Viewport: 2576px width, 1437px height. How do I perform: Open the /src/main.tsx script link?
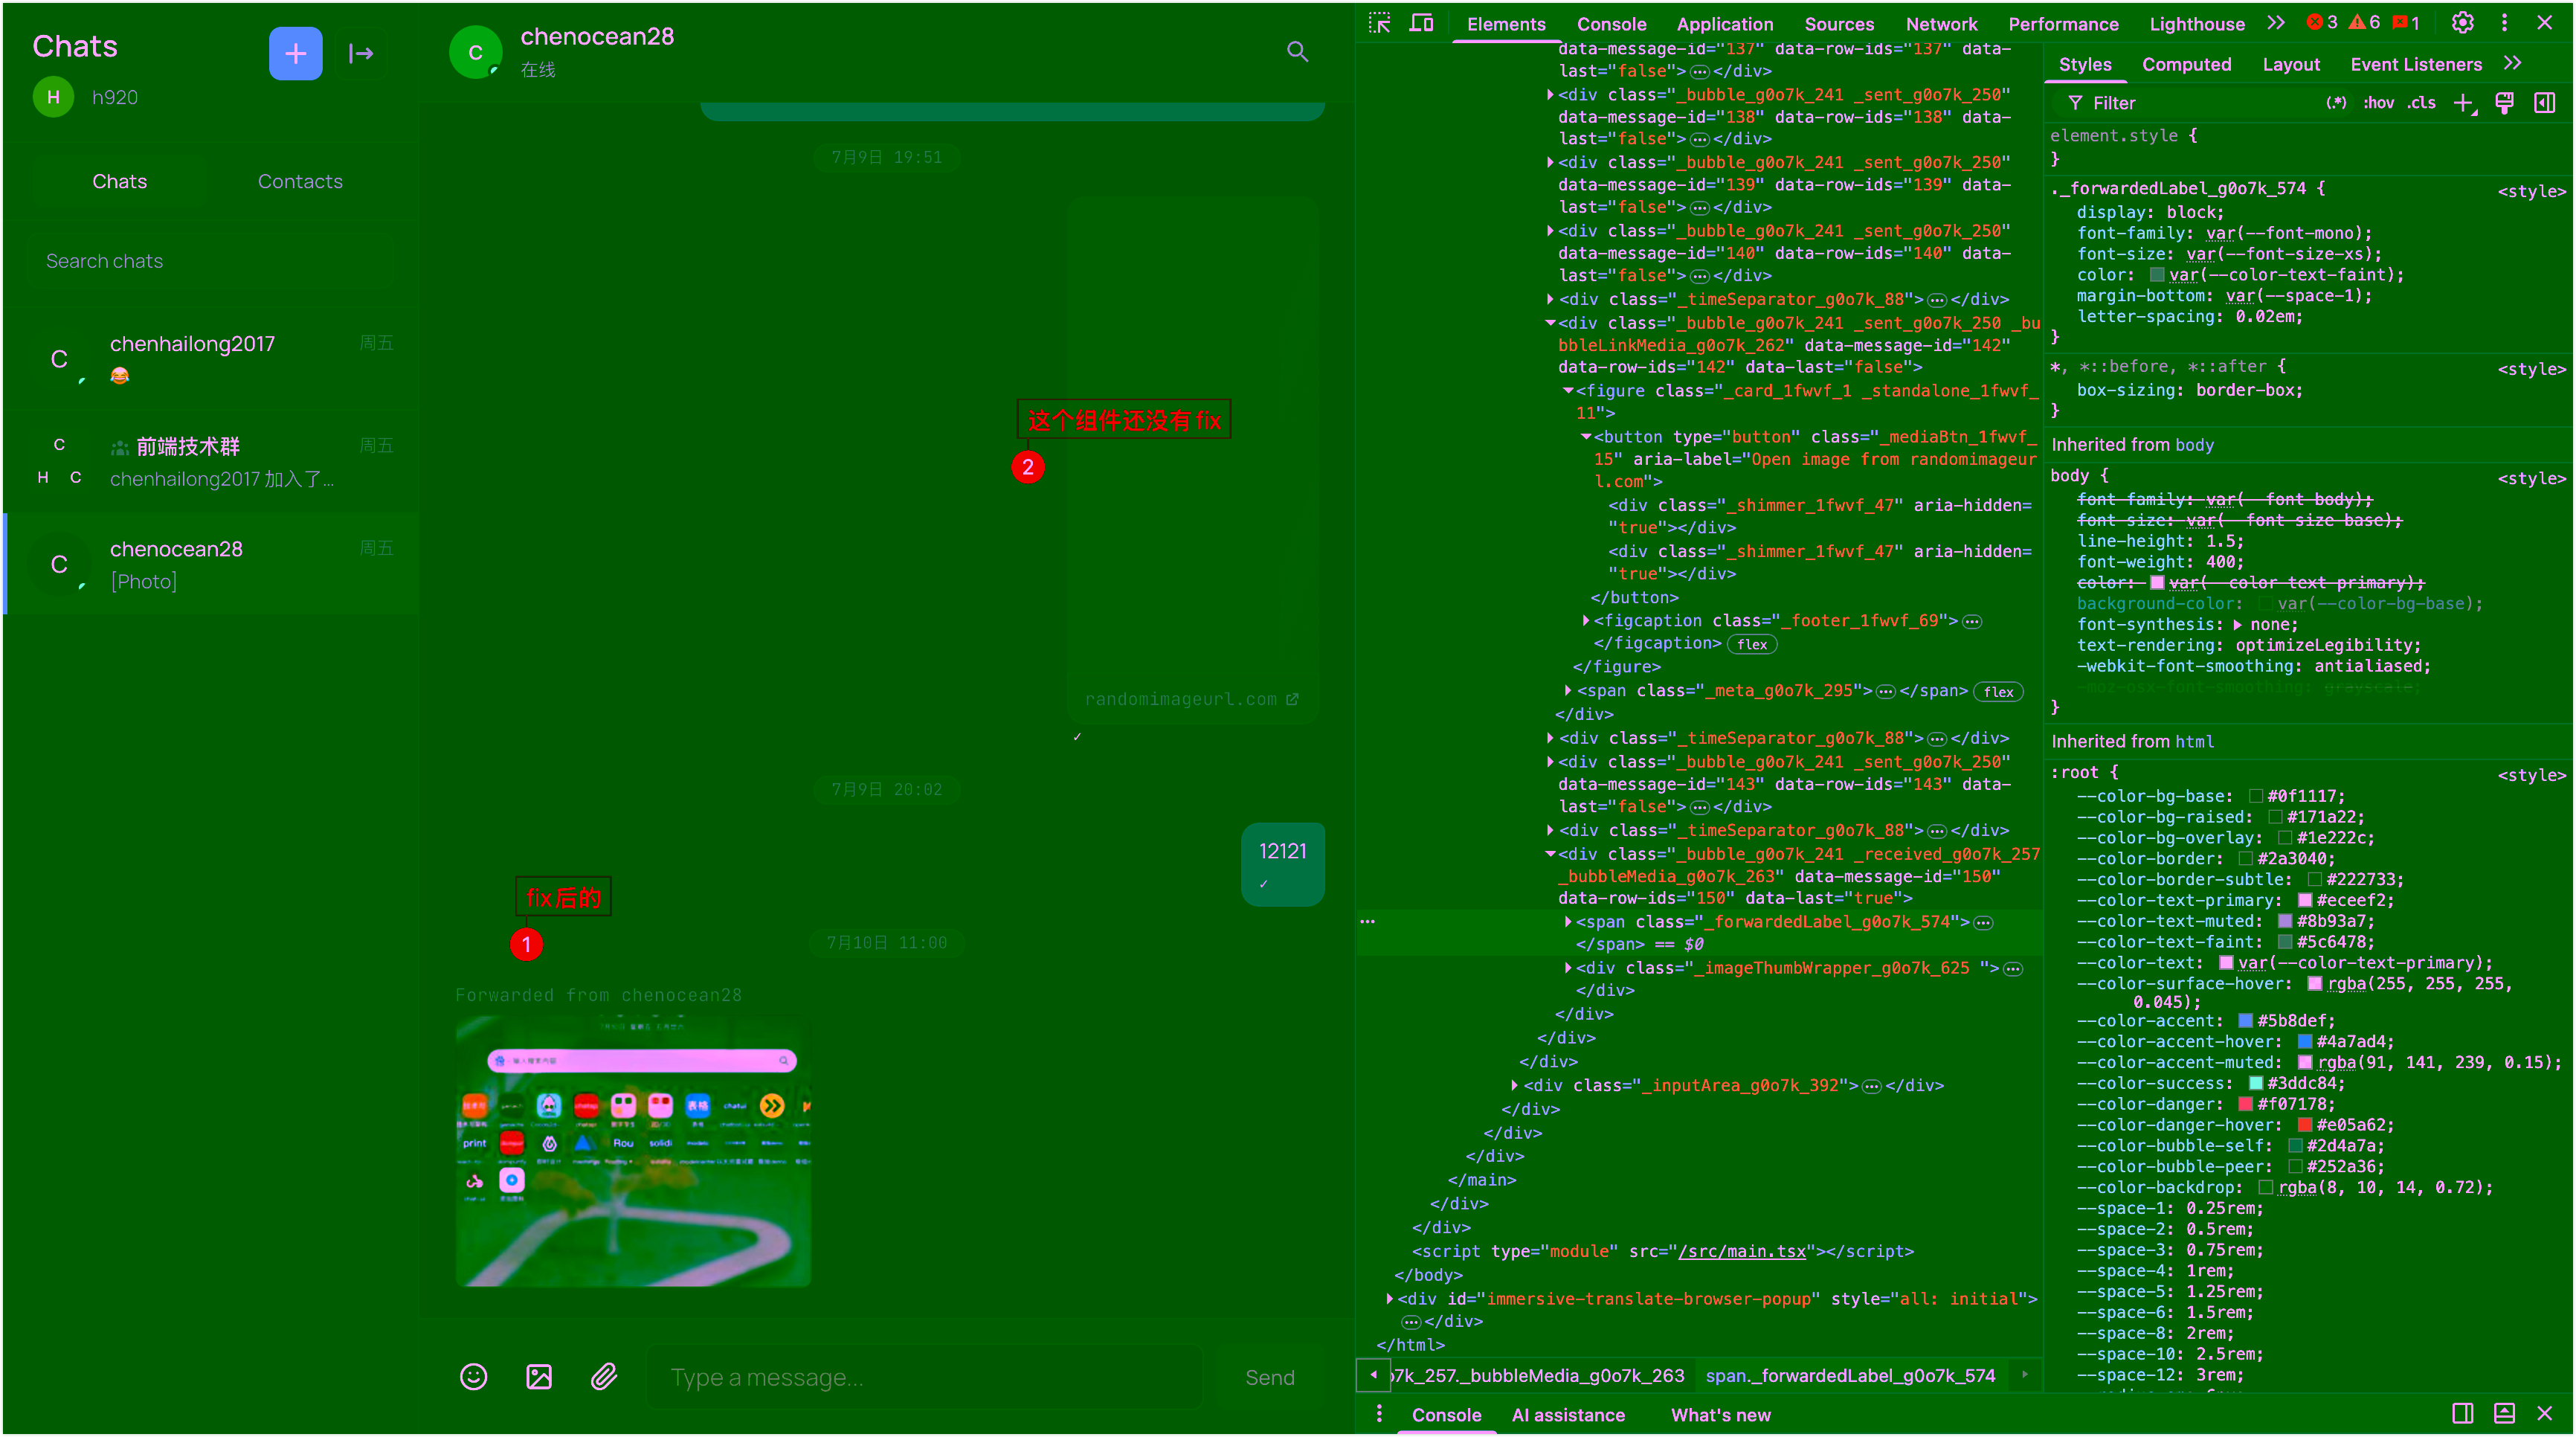(1742, 1252)
